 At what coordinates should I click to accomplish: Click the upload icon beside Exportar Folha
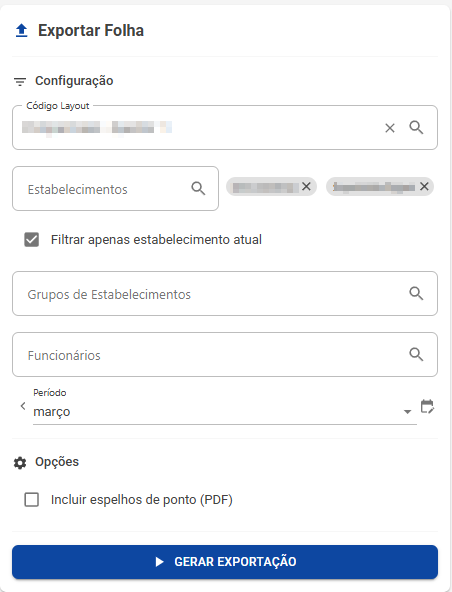tap(22, 31)
